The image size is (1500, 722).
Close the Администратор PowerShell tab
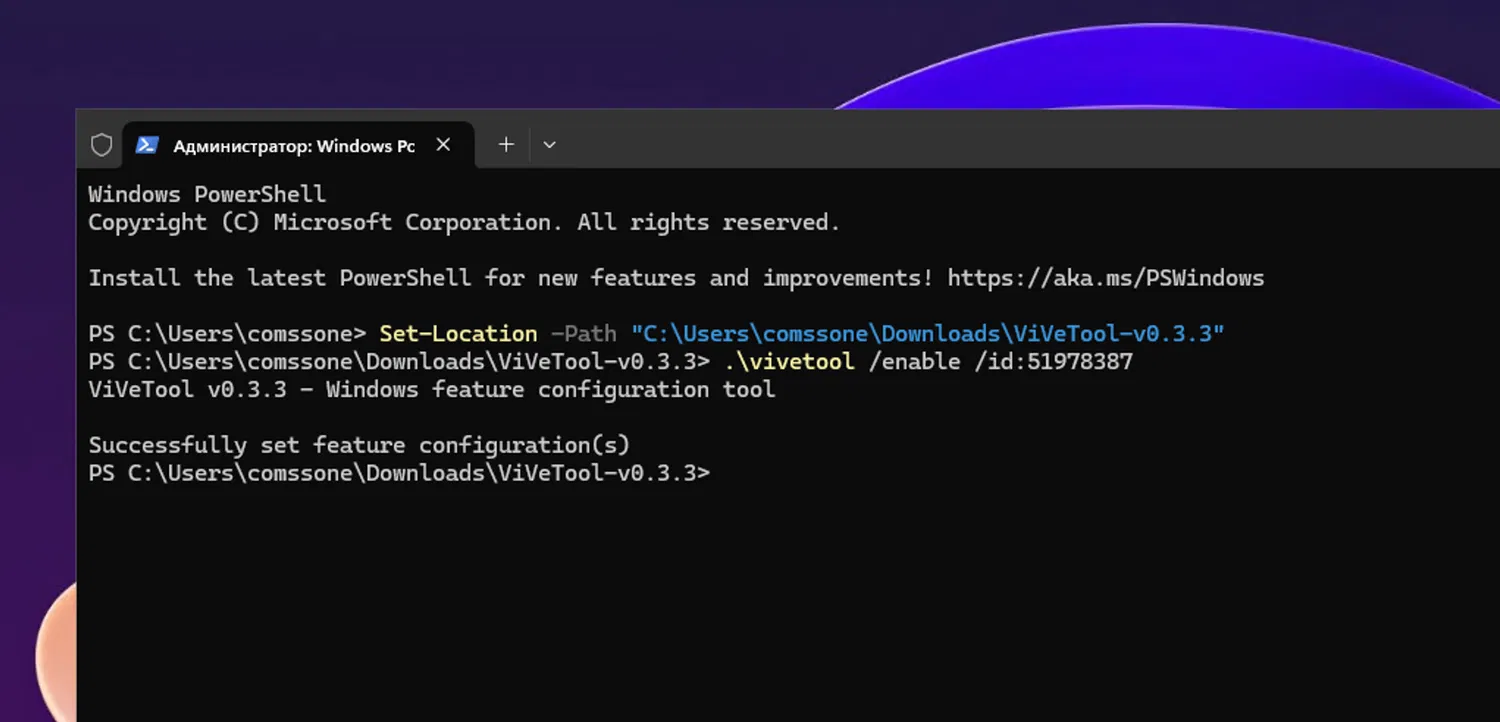pyautogui.click(x=443, y=145)
